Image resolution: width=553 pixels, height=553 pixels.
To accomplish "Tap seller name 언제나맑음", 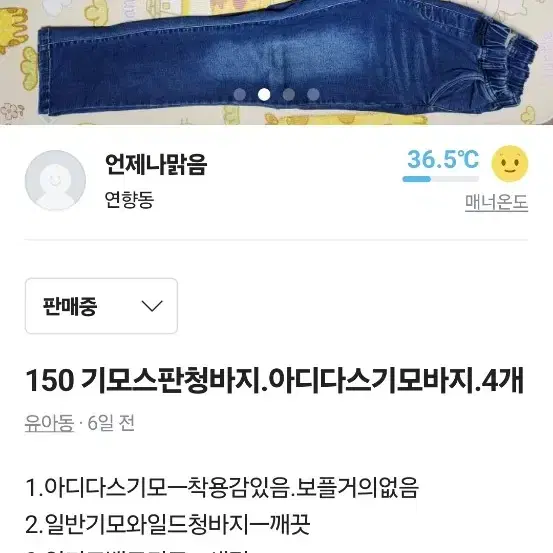I will tap(156, 164).
